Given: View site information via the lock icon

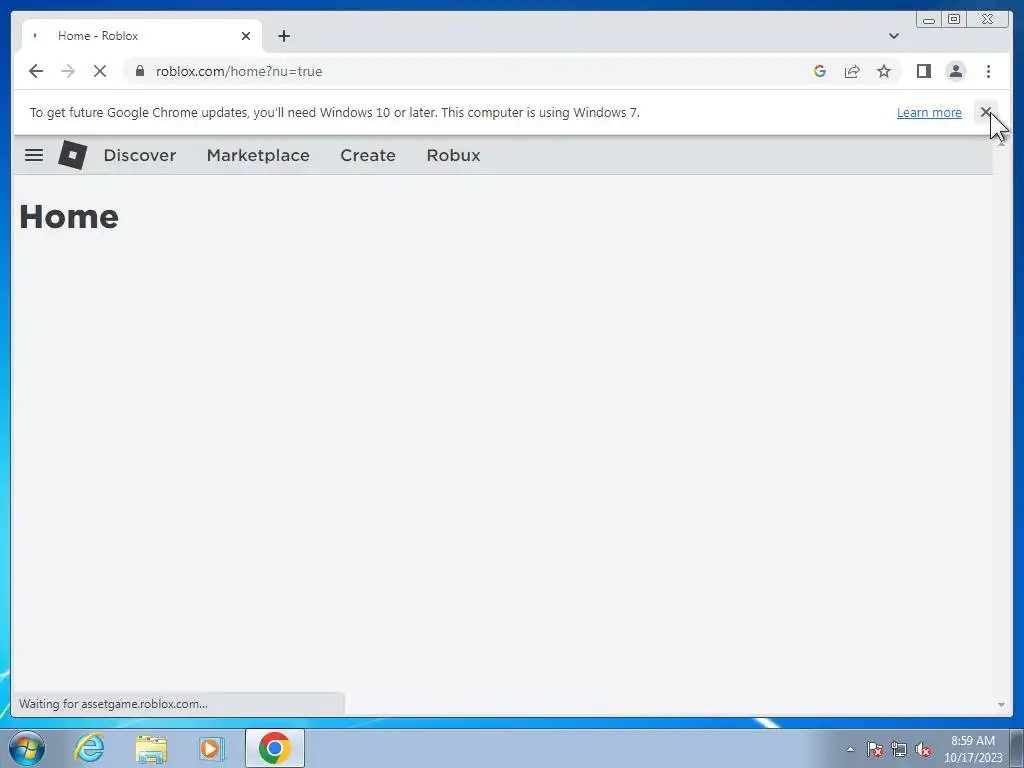Looking at the screenshot, I should coord(140,71).
